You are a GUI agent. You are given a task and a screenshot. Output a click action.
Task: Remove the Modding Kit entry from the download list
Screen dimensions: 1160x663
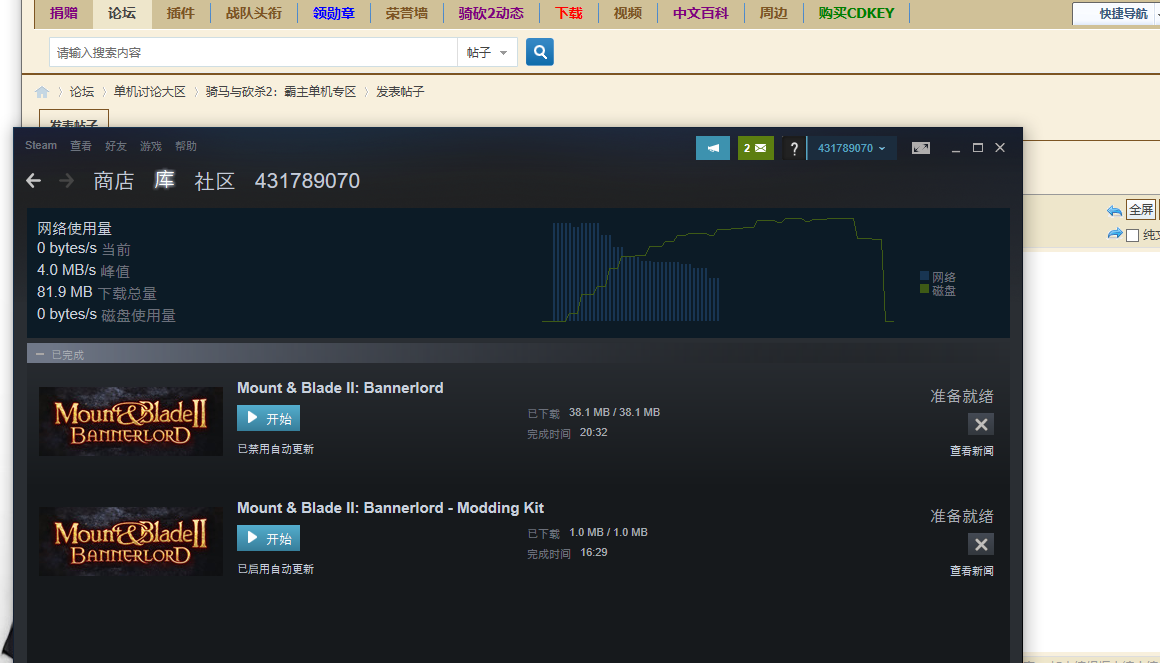click(x=981, y=544)
